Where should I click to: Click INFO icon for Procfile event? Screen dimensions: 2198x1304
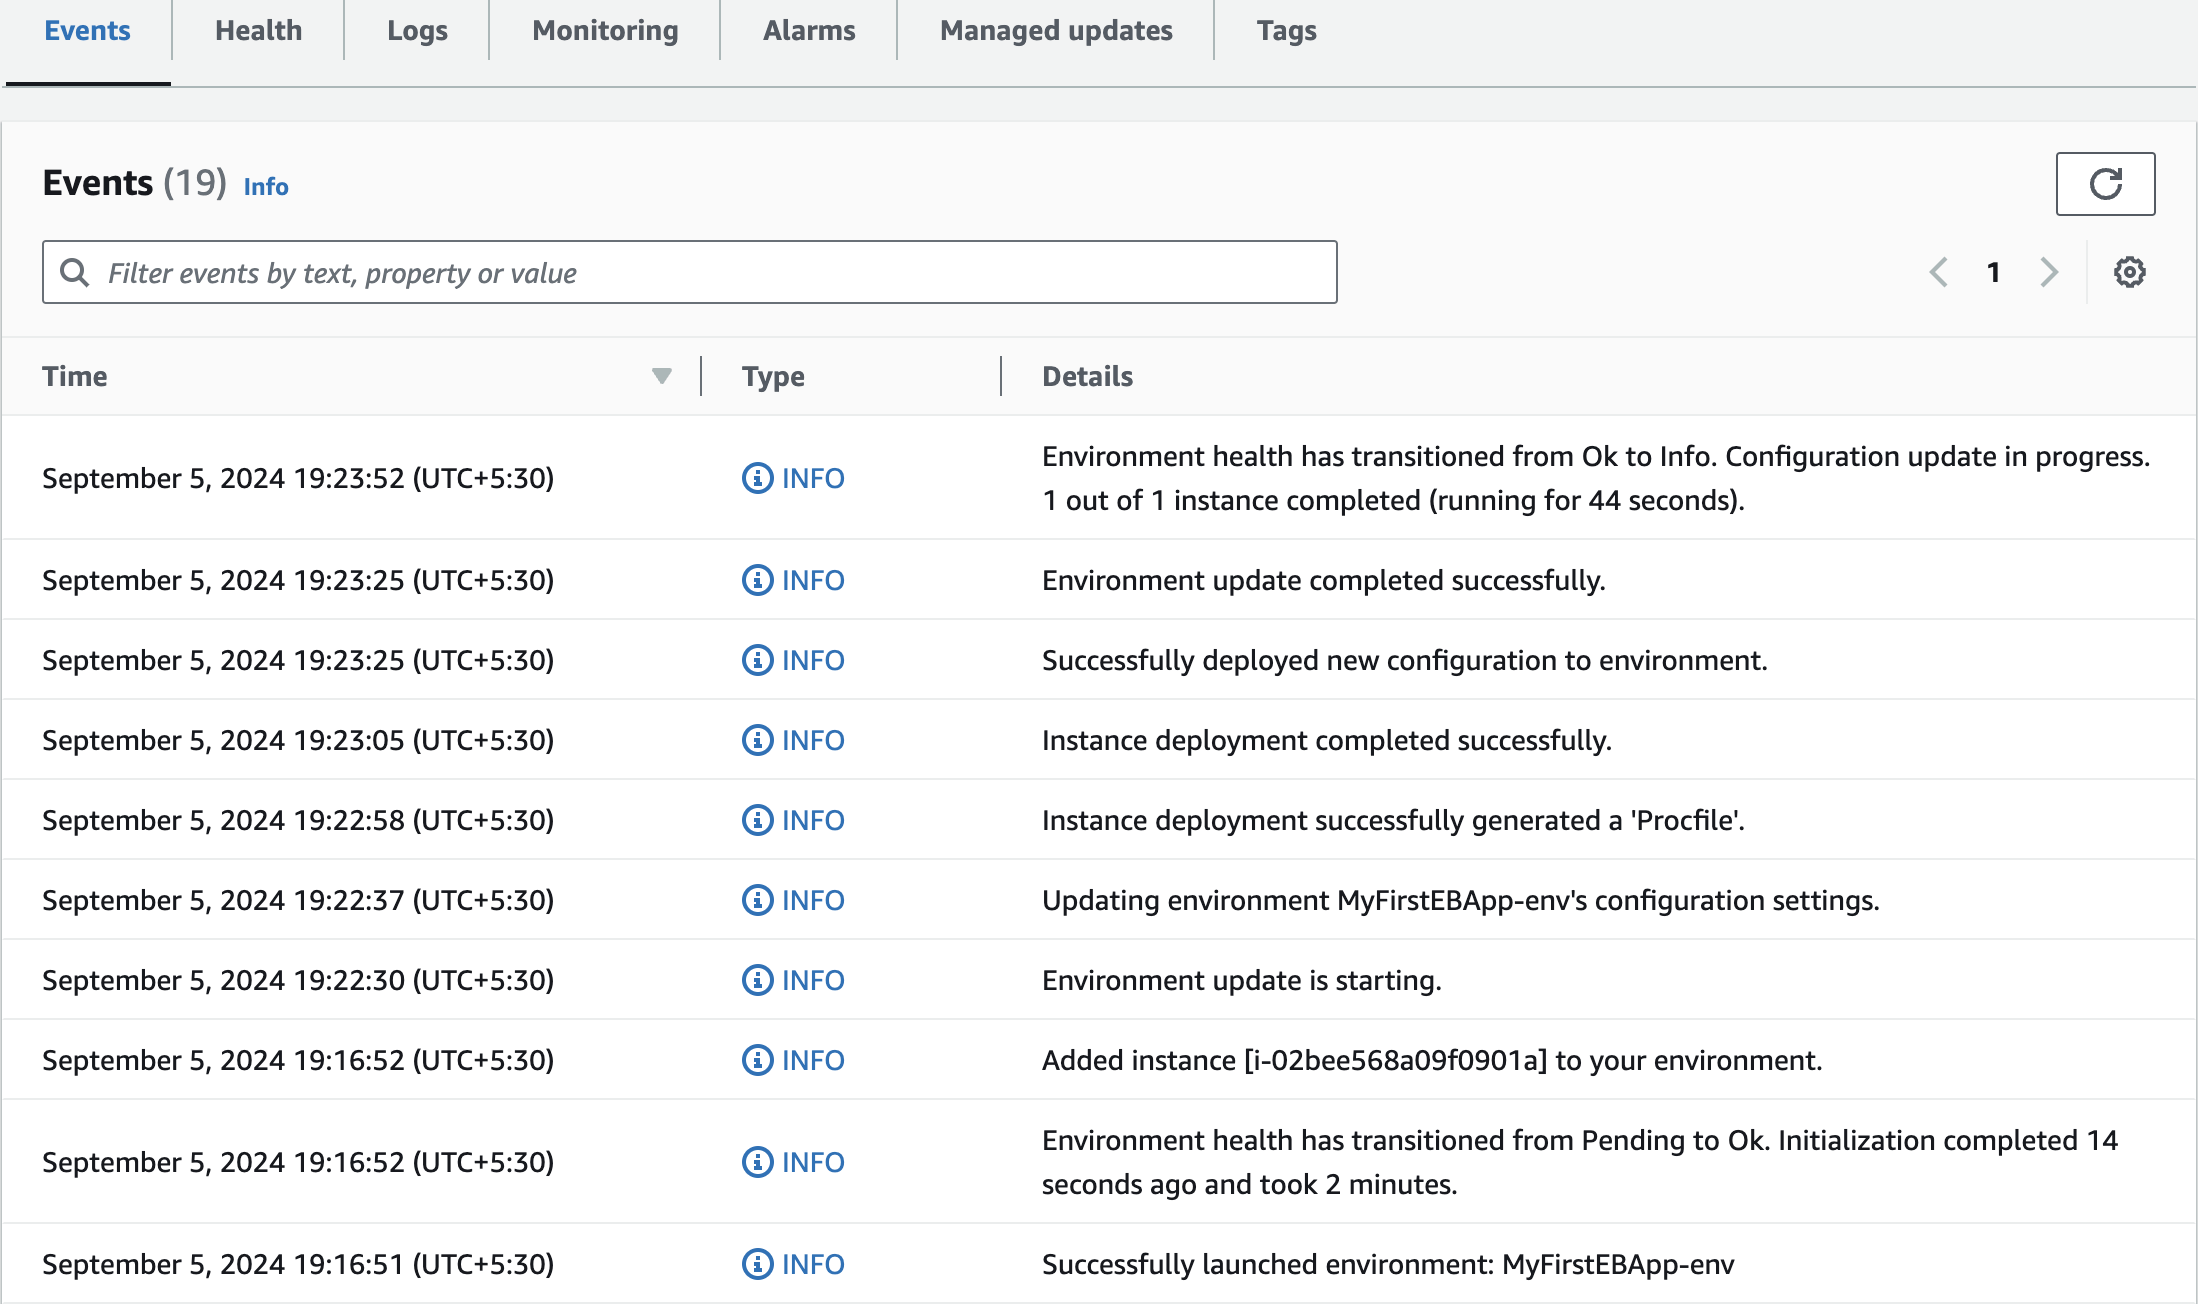[x=757, y=820]
